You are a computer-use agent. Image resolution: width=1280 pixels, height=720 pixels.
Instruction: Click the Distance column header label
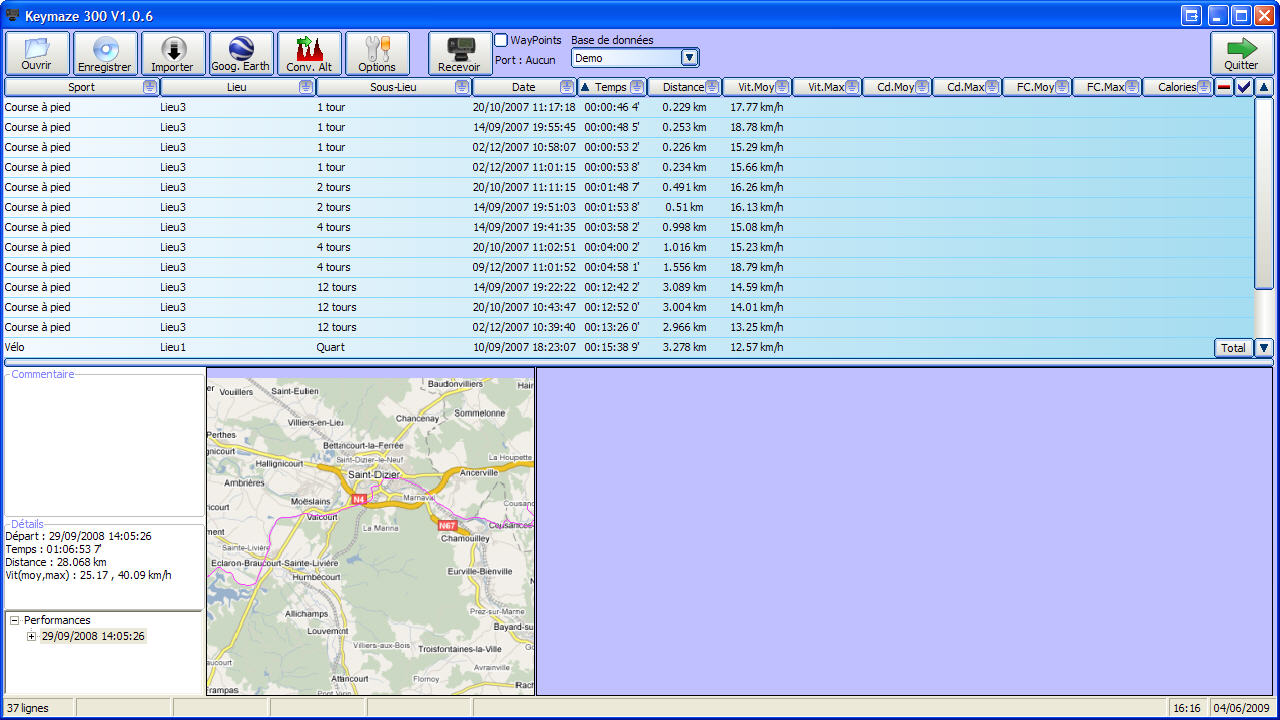click(x=683, y=87)
